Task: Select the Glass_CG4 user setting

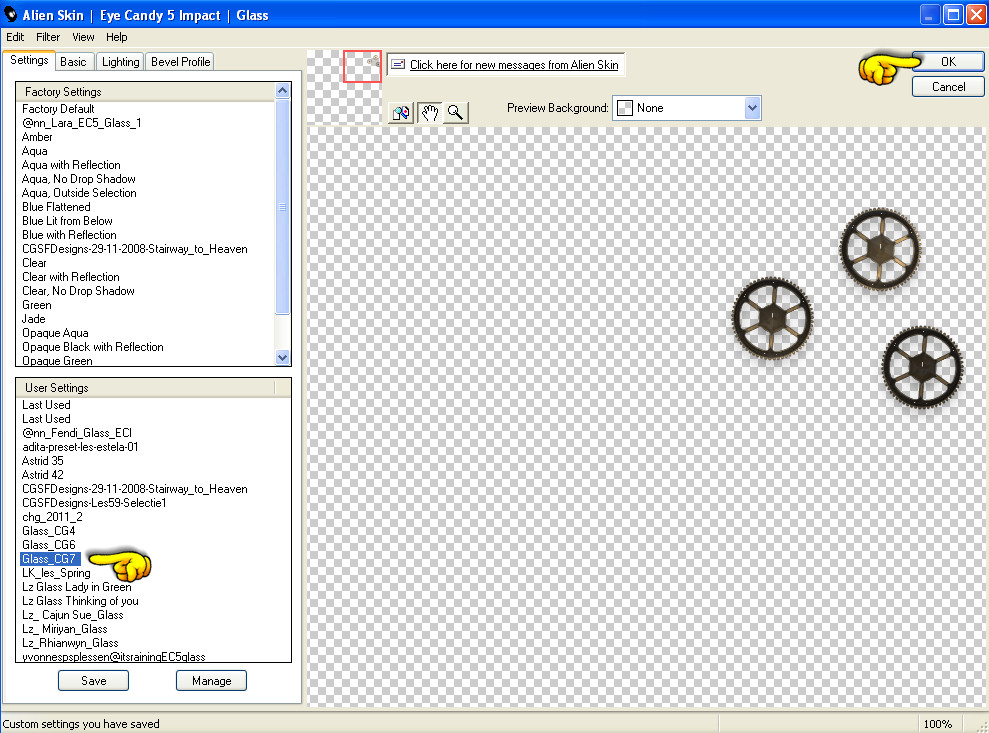Action: click(49, 531)
